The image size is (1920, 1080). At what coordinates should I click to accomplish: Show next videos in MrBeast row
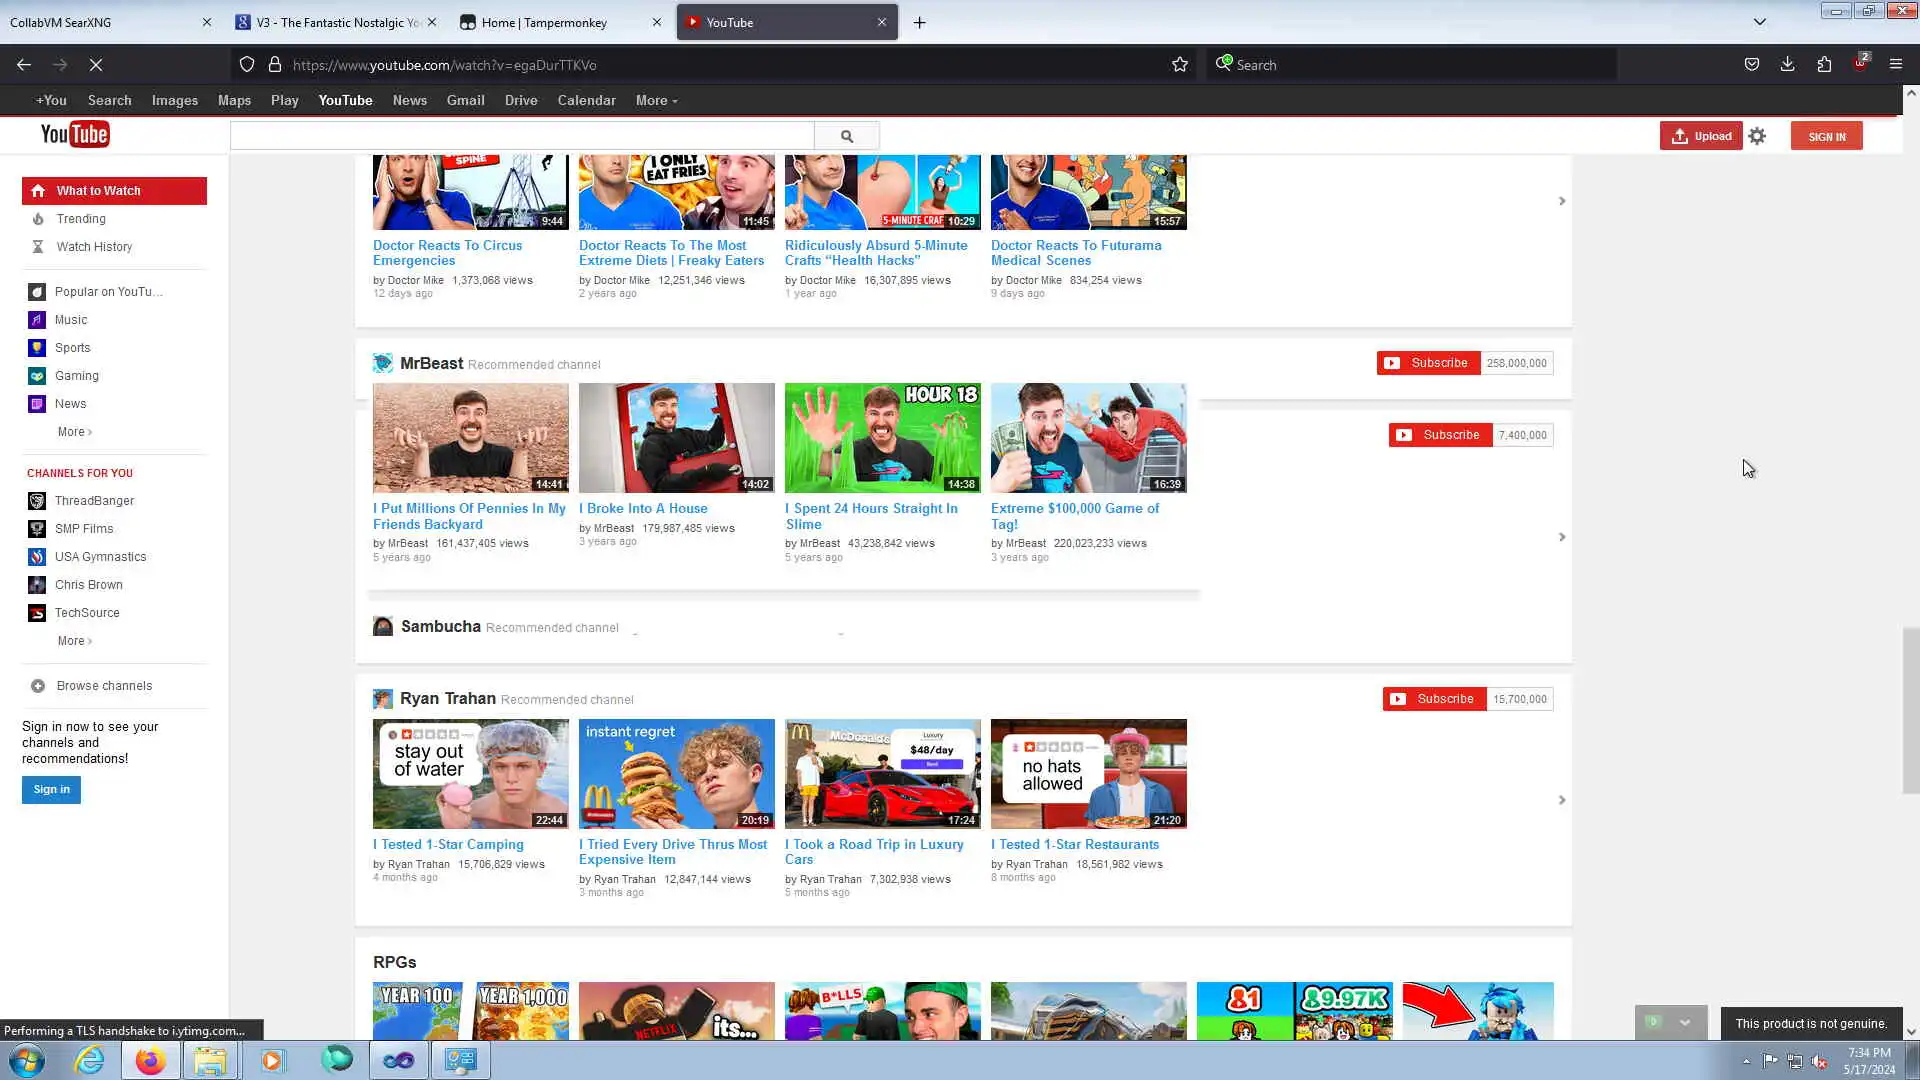(1561, 537)
